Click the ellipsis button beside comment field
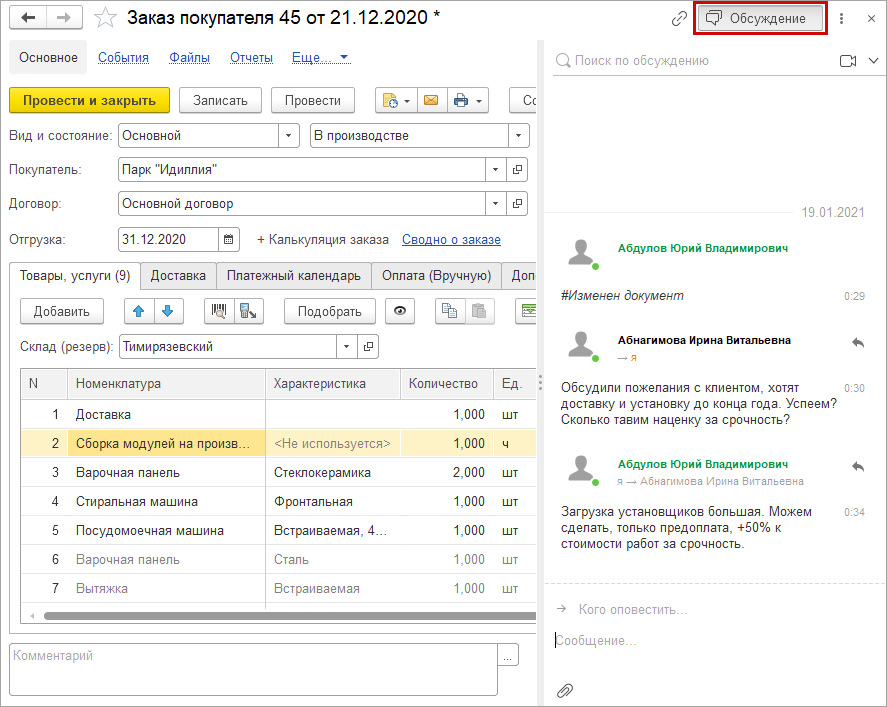Screen dimensions: 887x707 tap(508, 655)
